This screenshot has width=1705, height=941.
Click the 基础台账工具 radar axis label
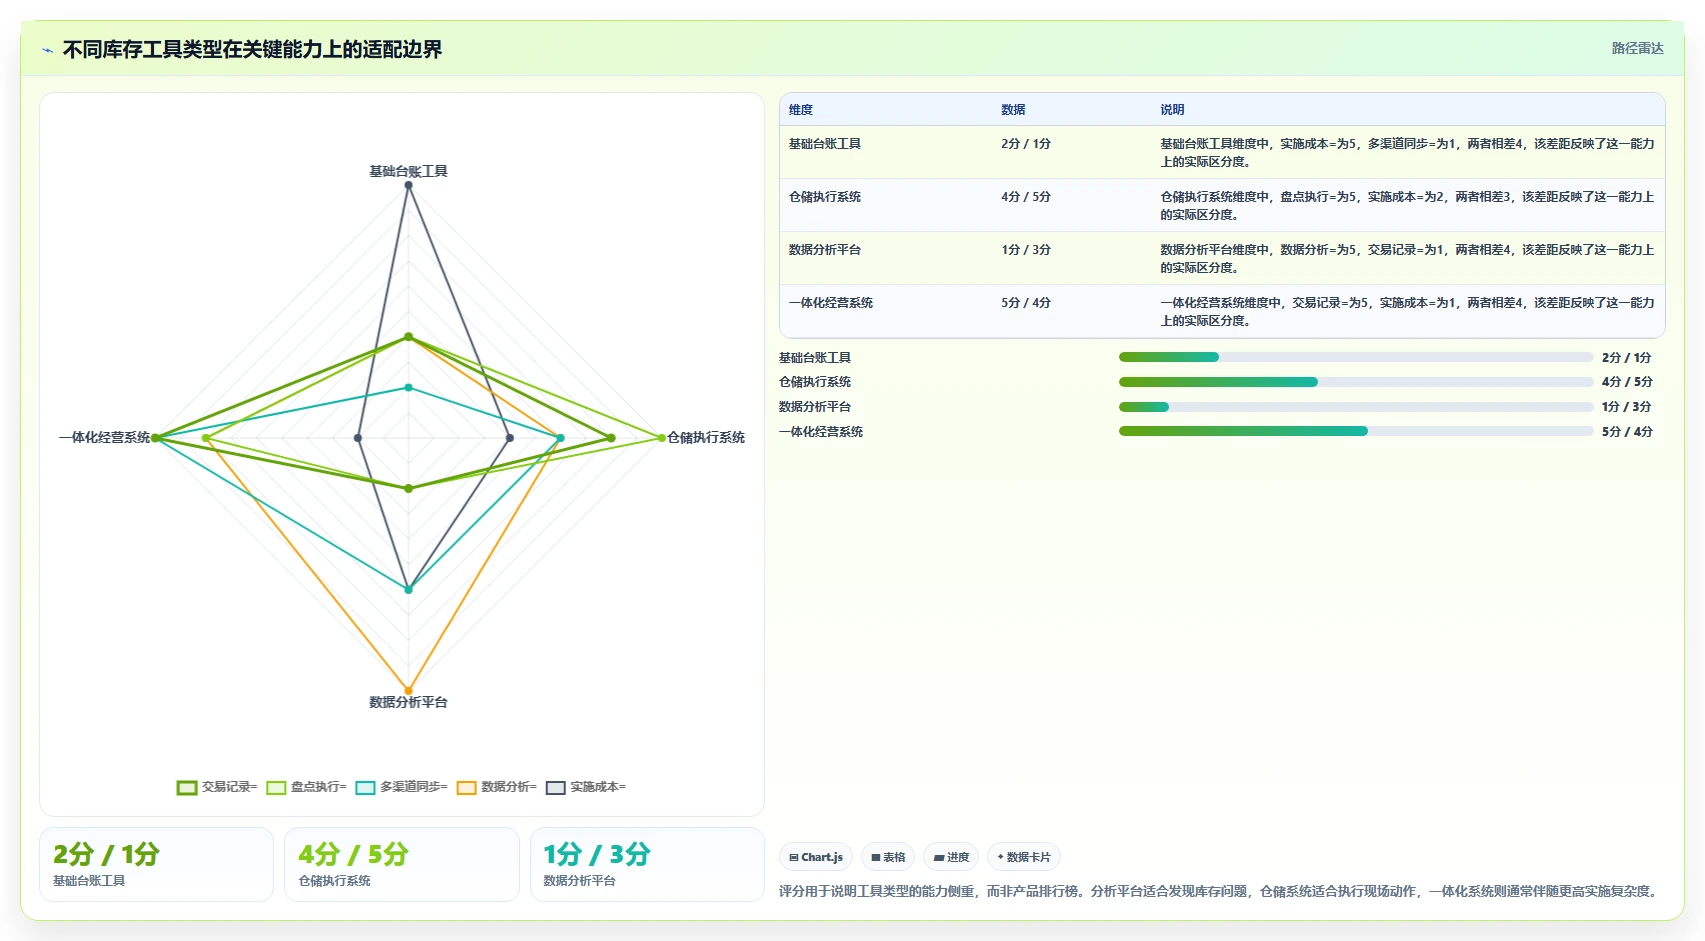pyautogui.click(x=408, y=171)
